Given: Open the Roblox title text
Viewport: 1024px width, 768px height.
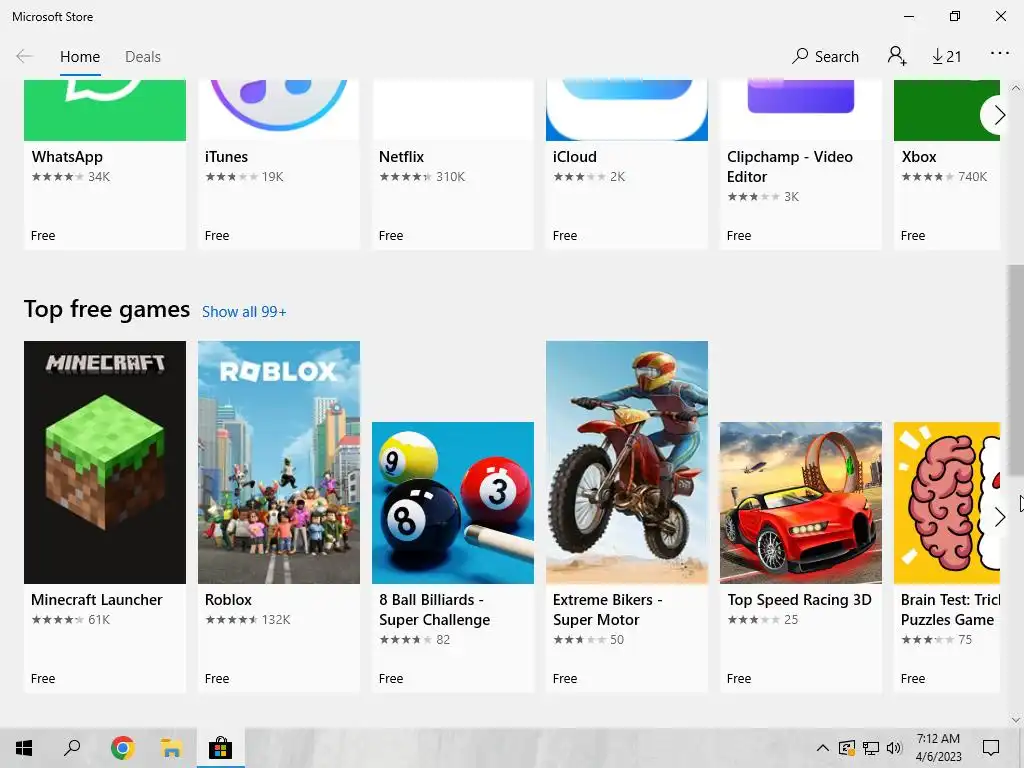Looking at the screenshot, I should (x=228, y=600).
